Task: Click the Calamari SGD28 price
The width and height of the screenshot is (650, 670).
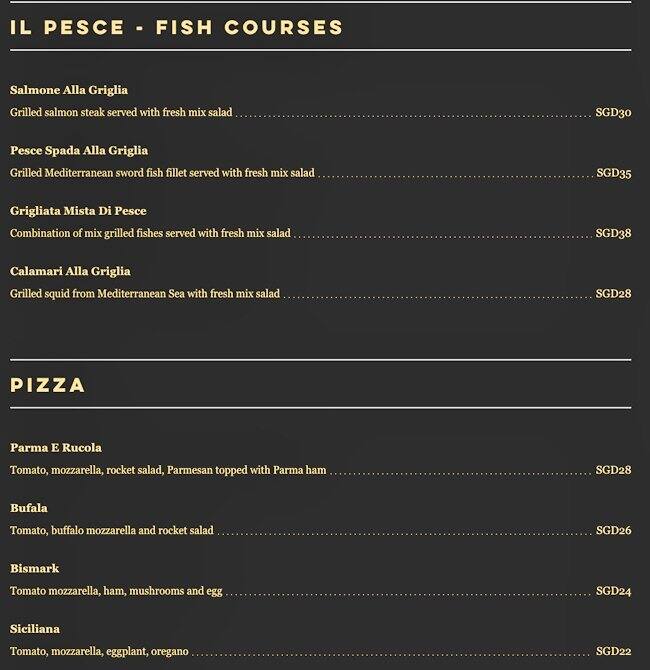Action: coord(613,294)
